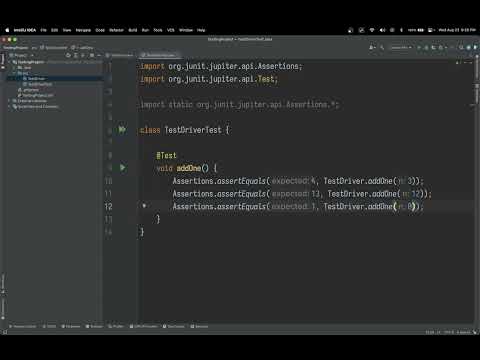The height and width of the screenshot is (360, 480).
Task: Open Project panel options gear
Action: point(92,55)
